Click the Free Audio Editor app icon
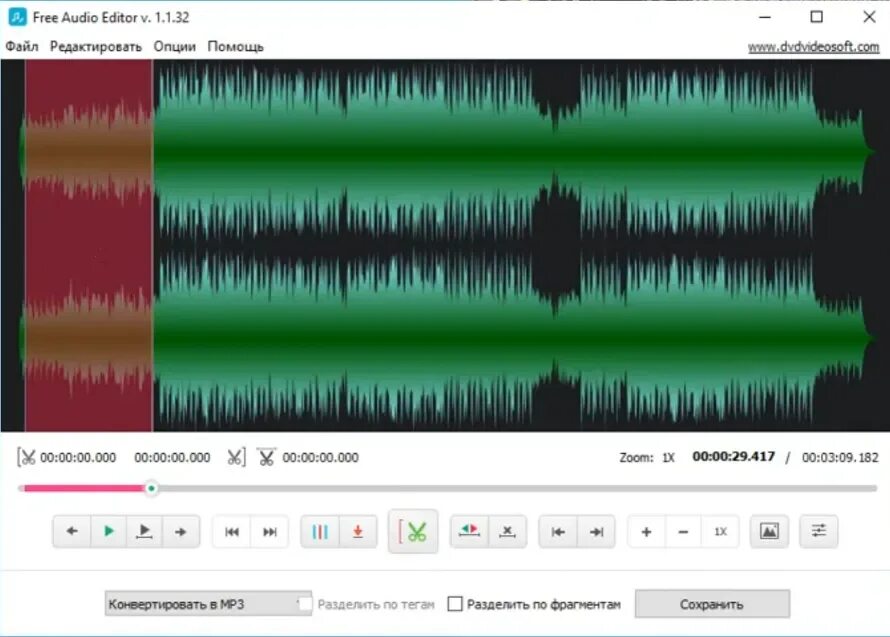 (17, 17)
